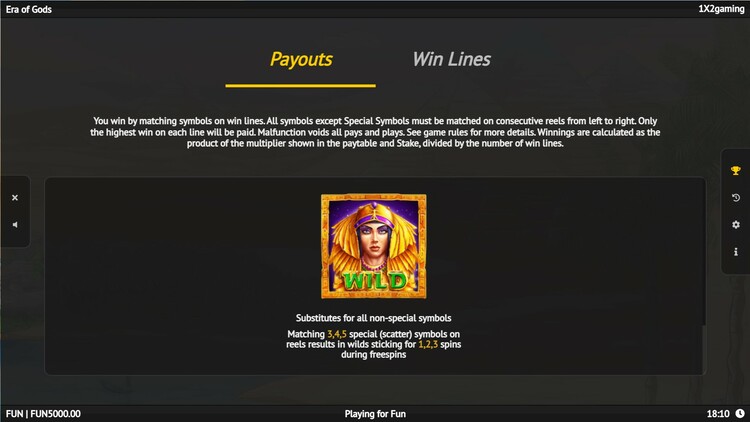The image size is (750, 422).
Task: Click the Substitutes for all non-special symbols text
Action: coord(374,318)
